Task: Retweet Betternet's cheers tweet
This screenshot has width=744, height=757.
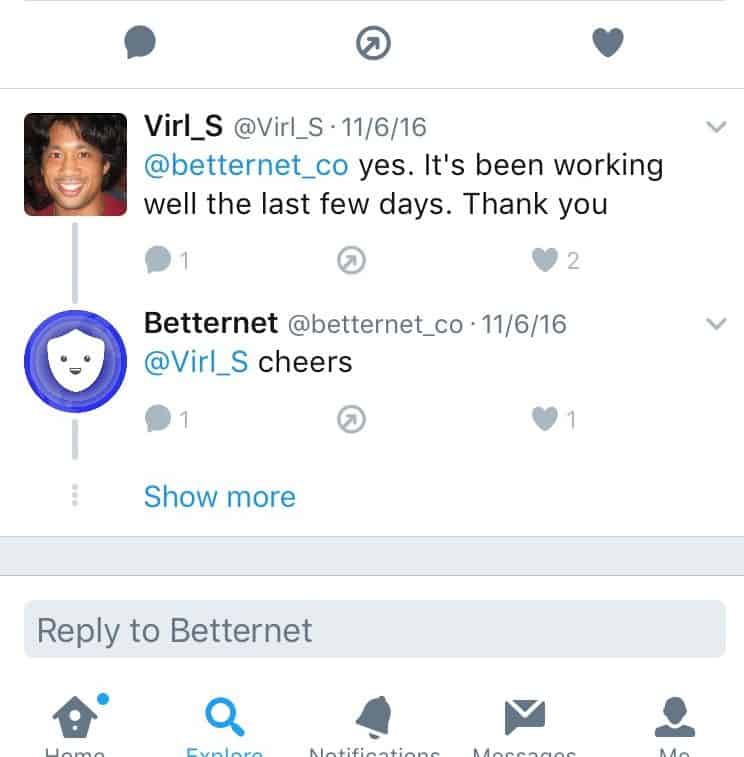Action: point(351,419)
